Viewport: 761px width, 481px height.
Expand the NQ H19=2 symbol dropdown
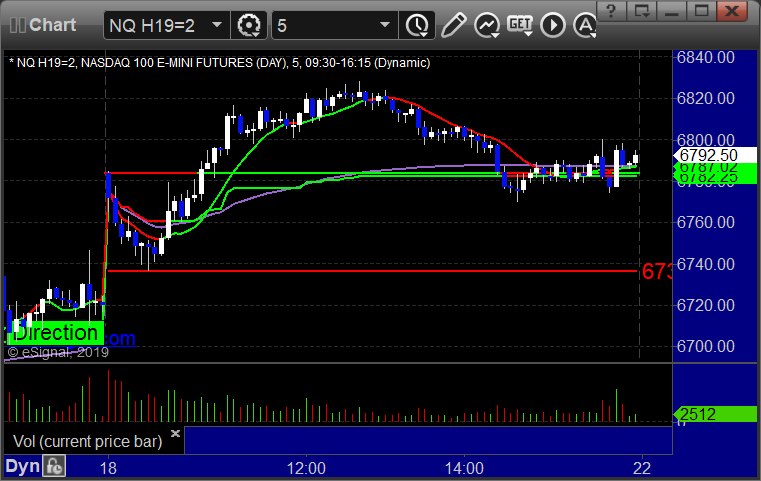[x=217, y=25]
